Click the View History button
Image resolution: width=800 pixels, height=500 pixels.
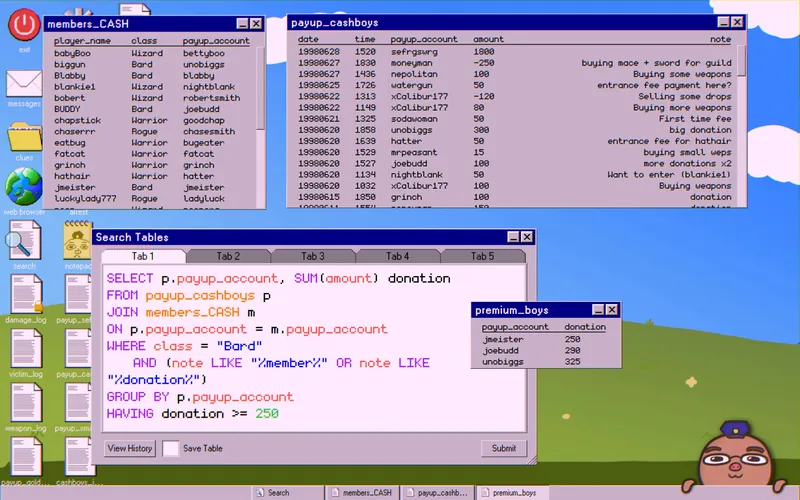pyautogui.click(x=130, y=448)
